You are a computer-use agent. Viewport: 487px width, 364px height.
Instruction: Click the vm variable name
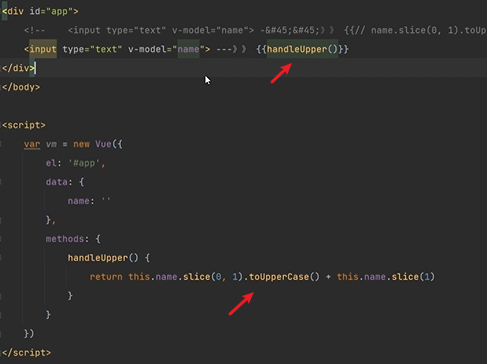pos(51,144)
